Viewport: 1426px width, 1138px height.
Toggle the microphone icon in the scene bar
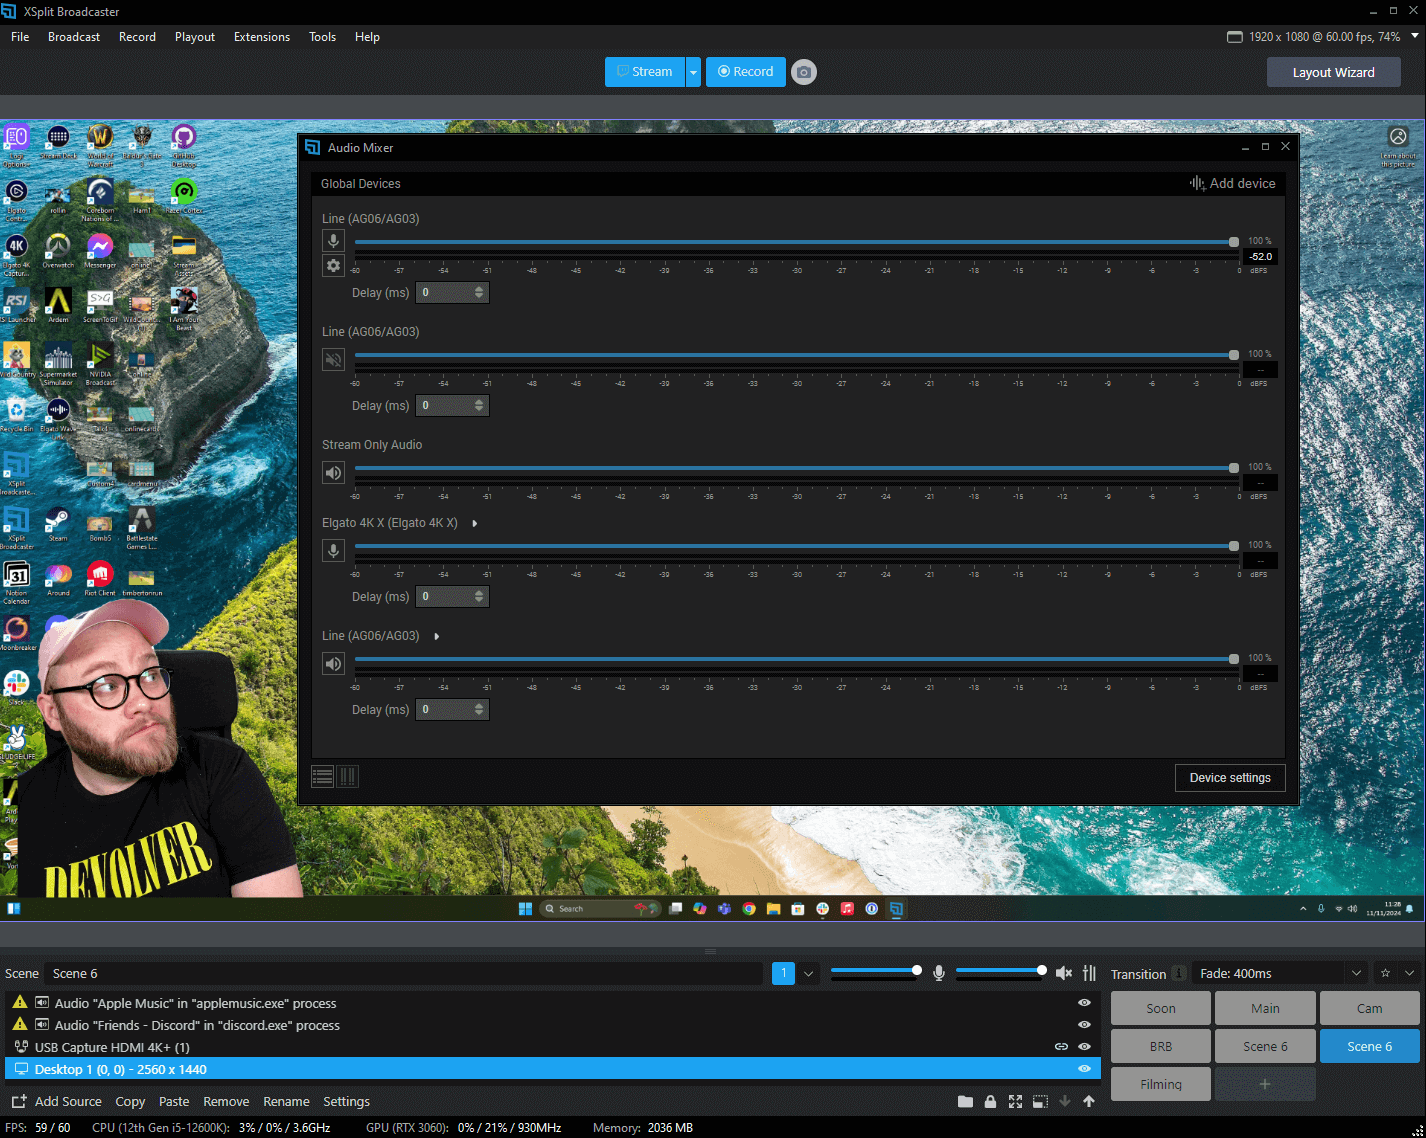tap(939, 973)
